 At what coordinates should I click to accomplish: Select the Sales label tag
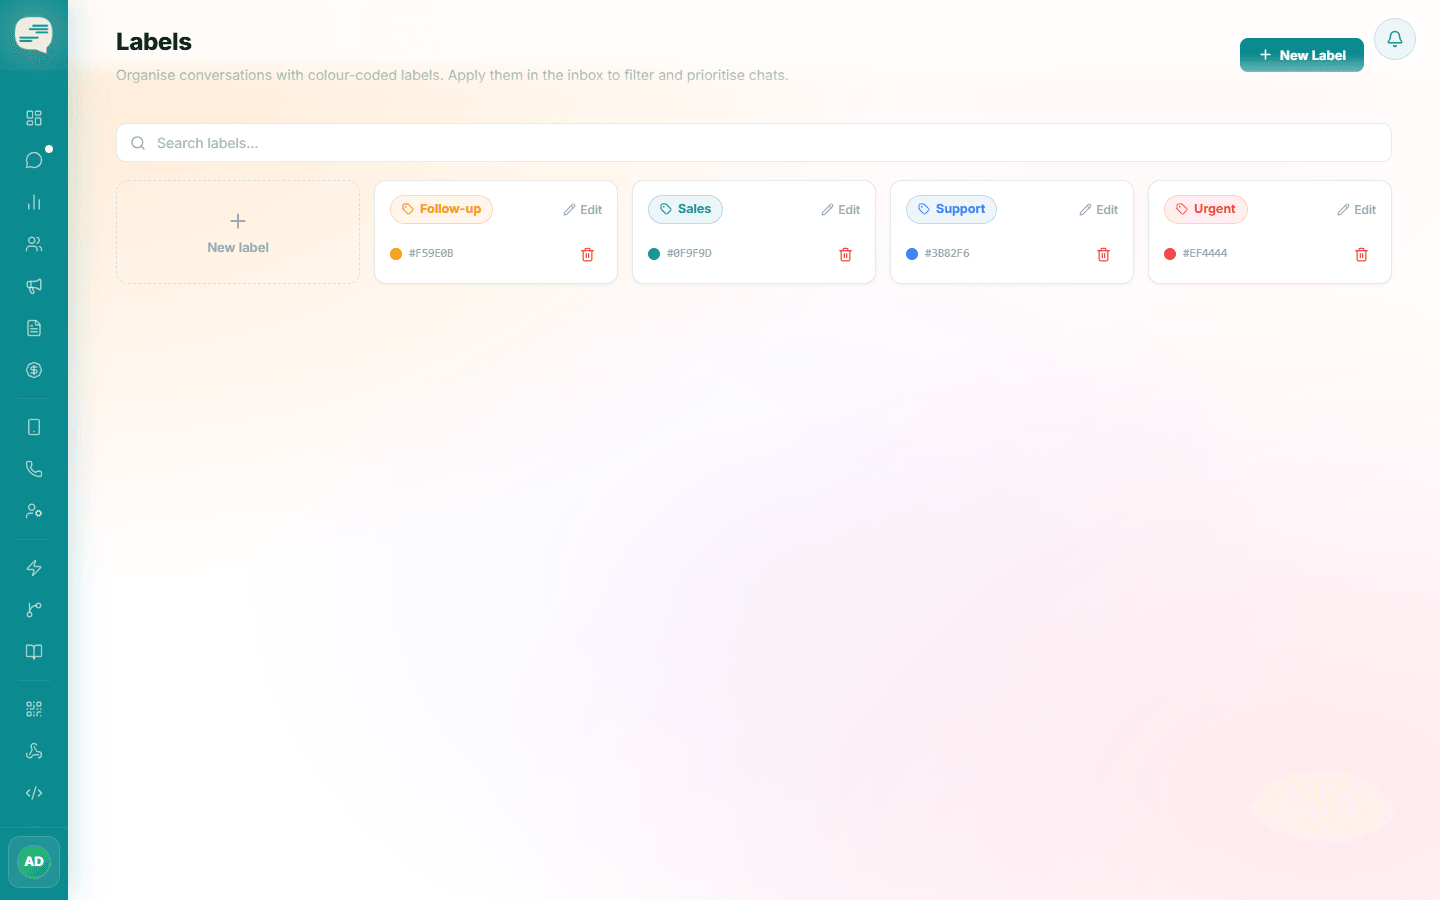685,209
